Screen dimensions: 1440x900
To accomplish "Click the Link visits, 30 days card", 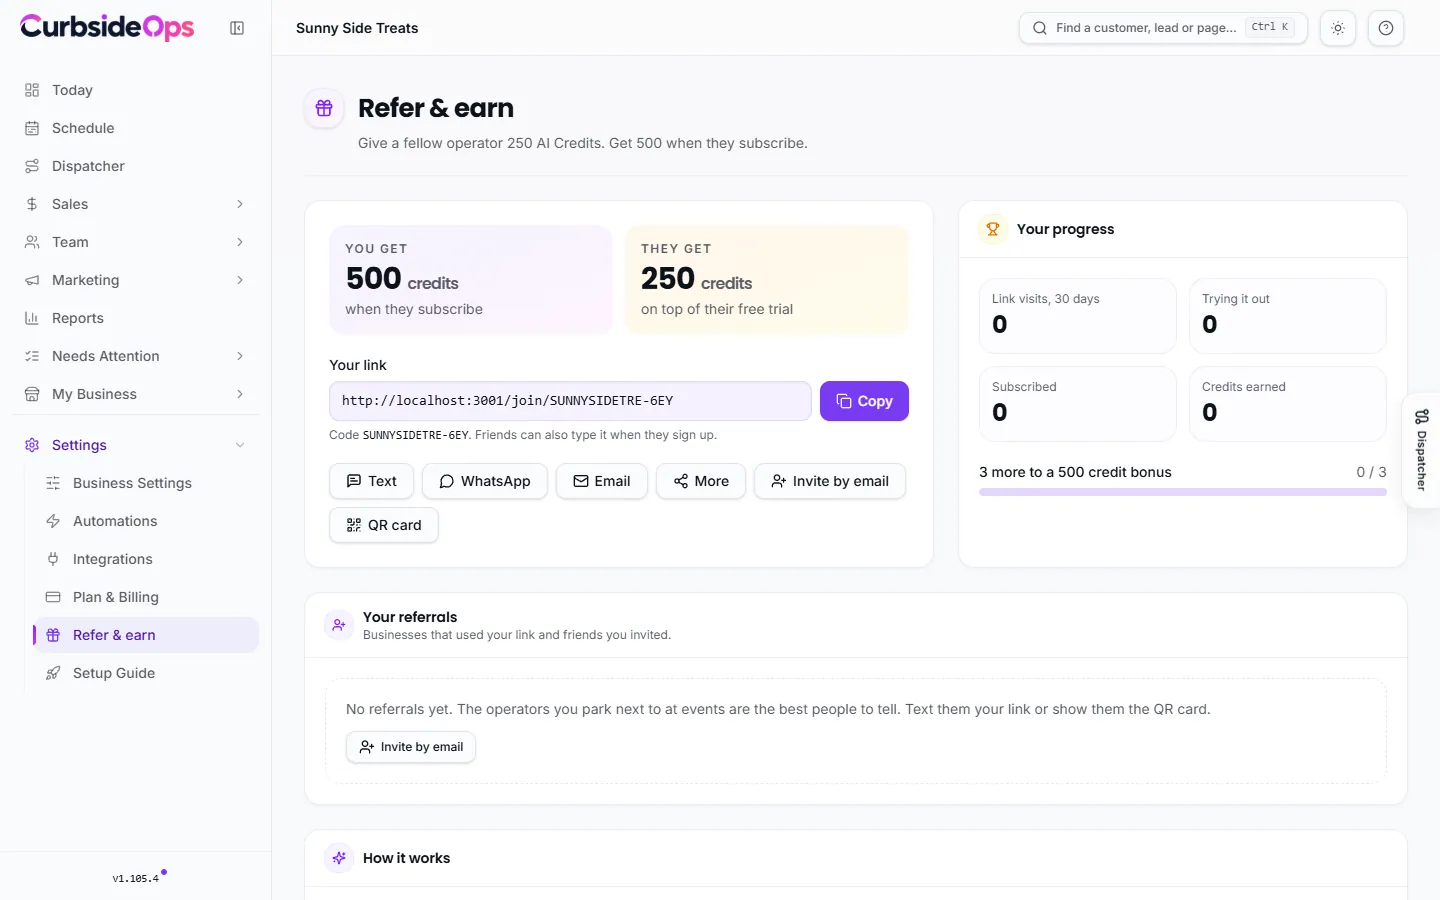I will tap(1078, 316).
